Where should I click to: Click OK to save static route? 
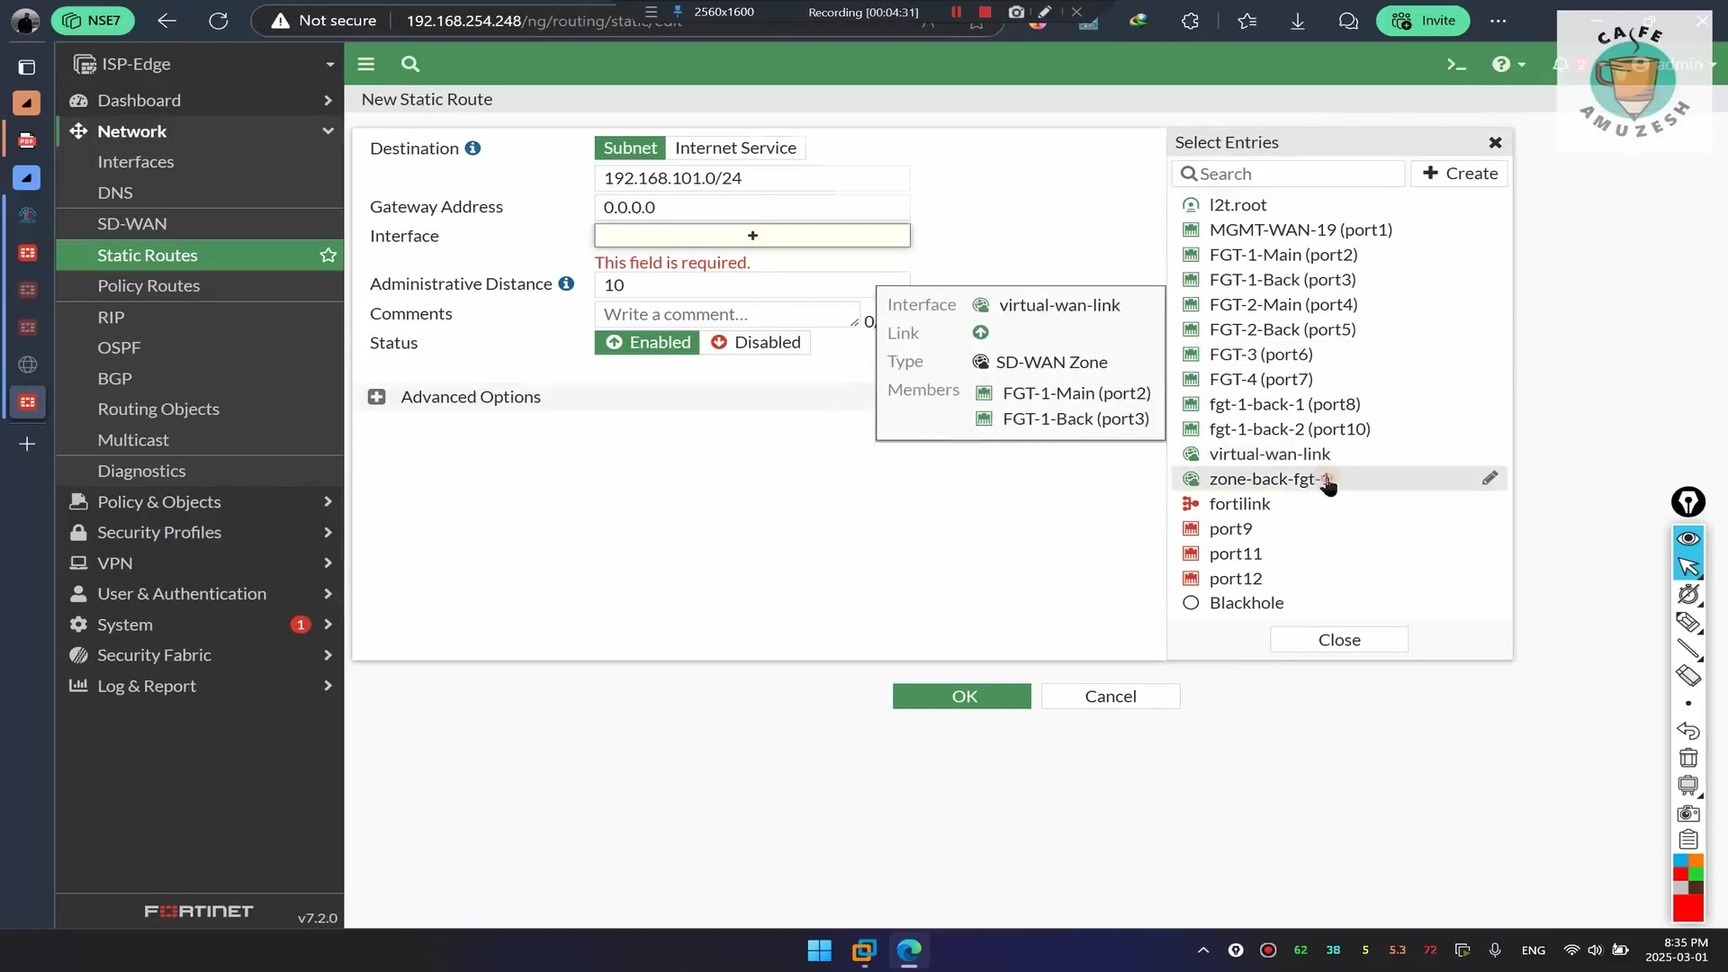(x=962, y=696)
